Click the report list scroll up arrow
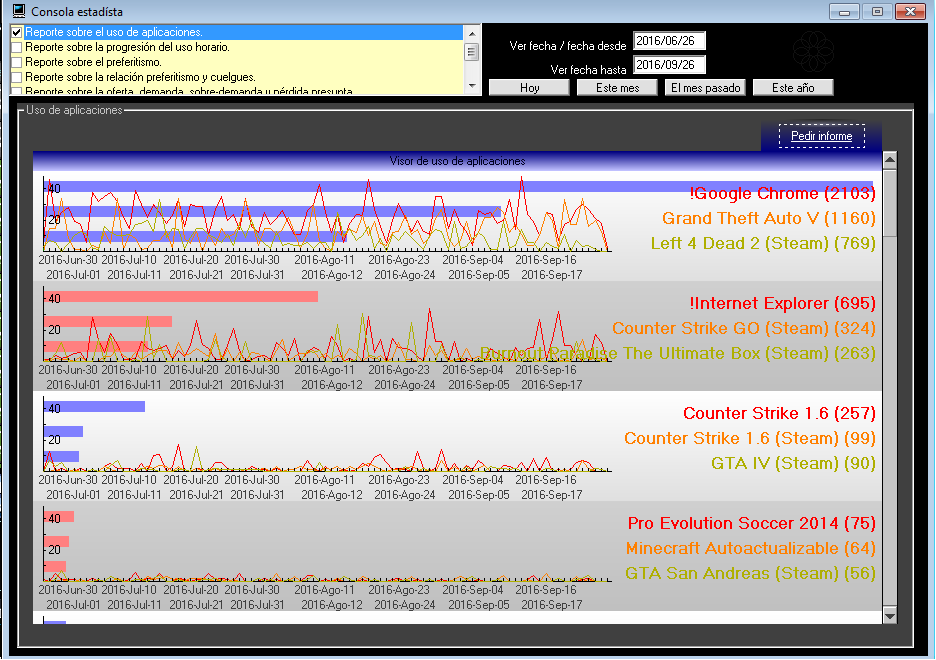Viewport: 936px width, 660px height. pos(472,33)
